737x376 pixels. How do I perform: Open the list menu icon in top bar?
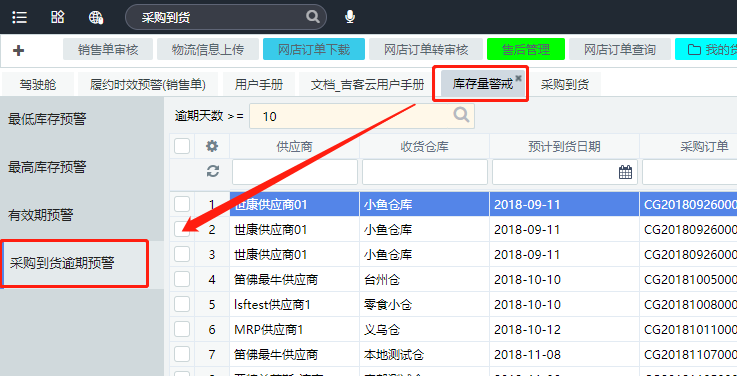(x=19, y=17)
